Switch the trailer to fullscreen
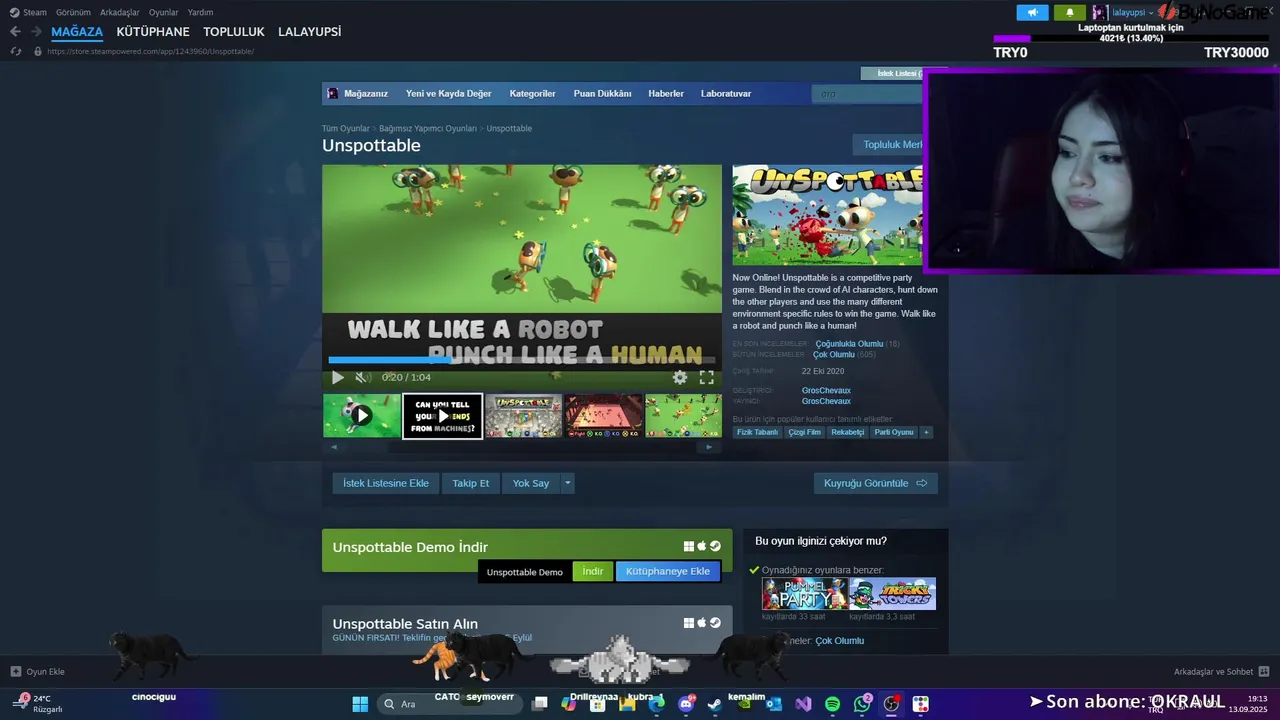1280x720 pixels. pyautogui.click(x=706, y=377)
